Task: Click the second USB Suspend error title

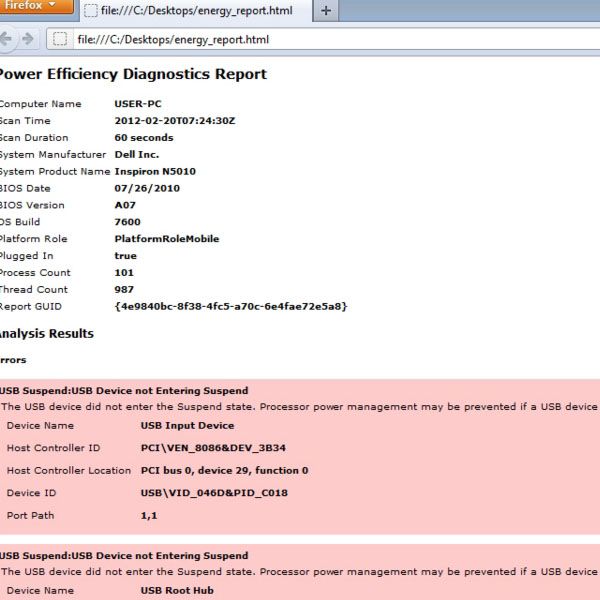Action: coord(124,555)
